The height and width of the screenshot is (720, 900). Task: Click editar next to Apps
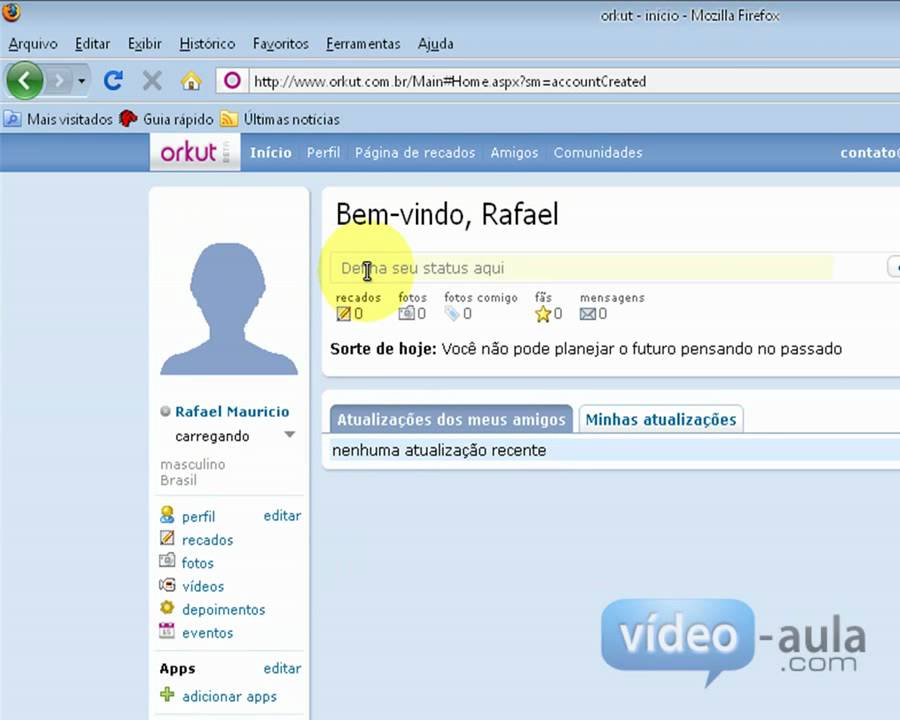click(282, 668)
